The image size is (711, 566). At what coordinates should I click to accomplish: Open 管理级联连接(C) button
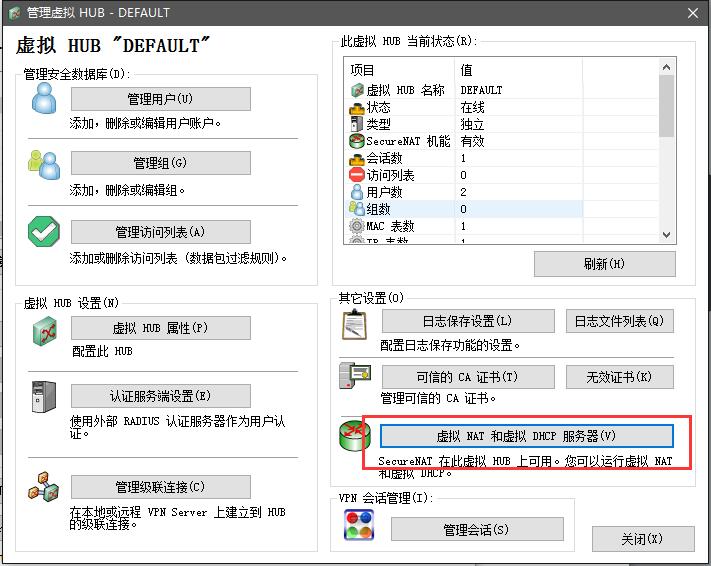161,487
